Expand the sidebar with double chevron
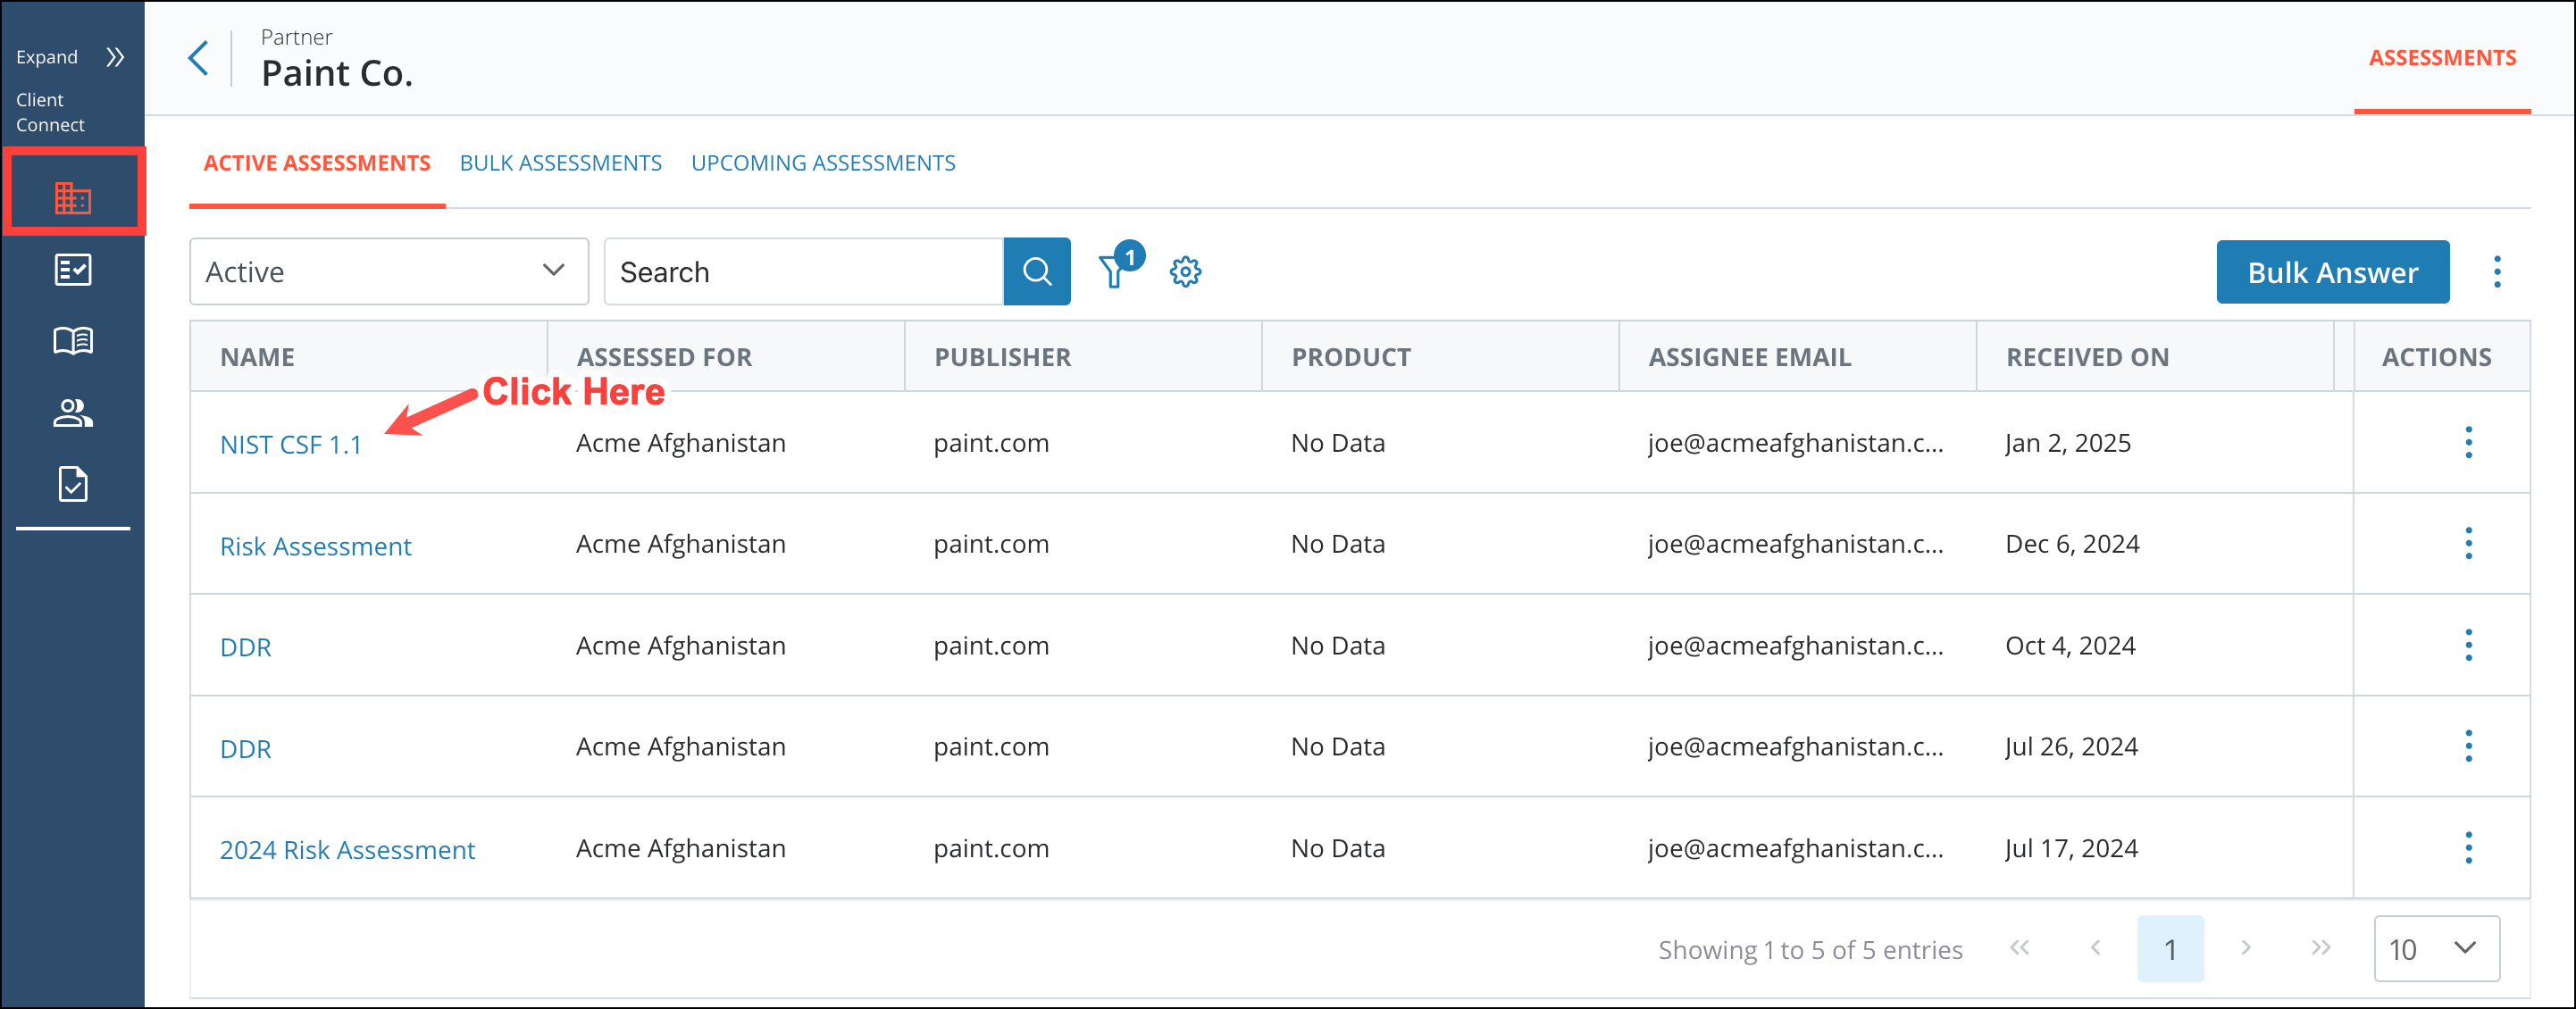Viewport: 2576px width, 1009px height. [115, 57]
